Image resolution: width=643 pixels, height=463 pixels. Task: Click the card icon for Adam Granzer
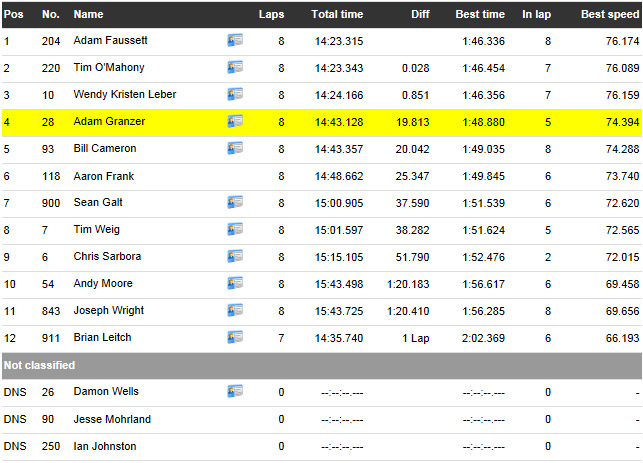coord(235,122)
